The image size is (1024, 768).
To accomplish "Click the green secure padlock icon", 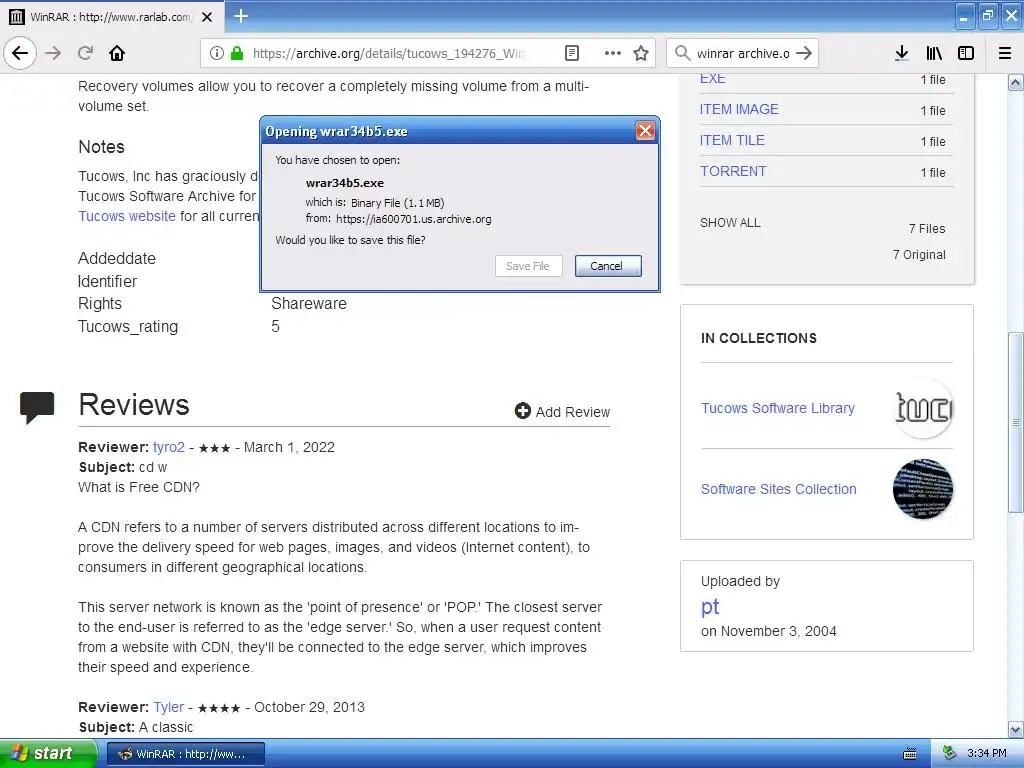I will (x=237, y=53).
